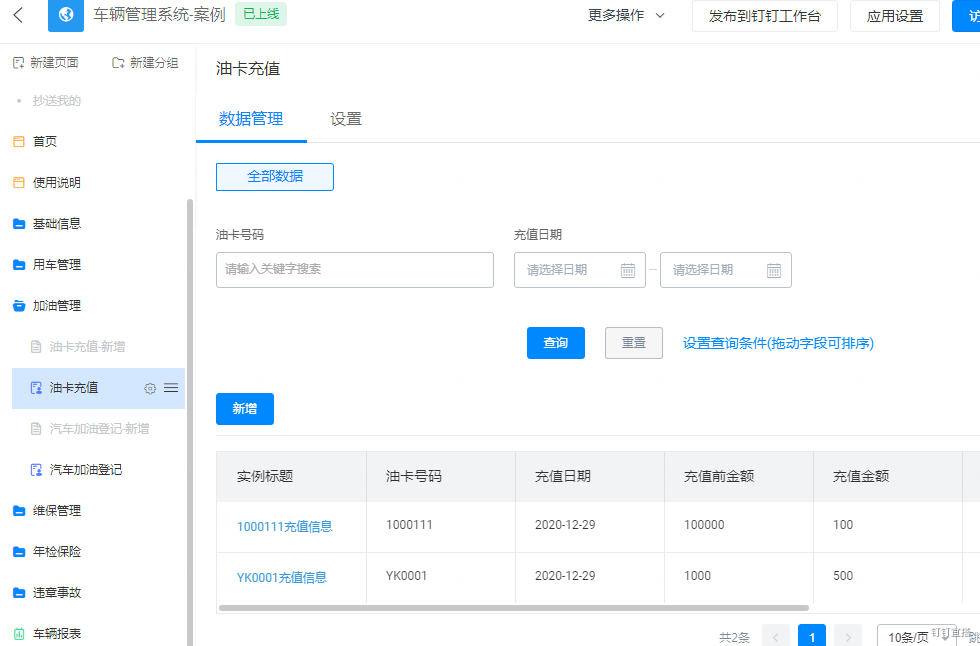
Task: Click the 用车管理 folder icon
Action: tap(19, 265)
